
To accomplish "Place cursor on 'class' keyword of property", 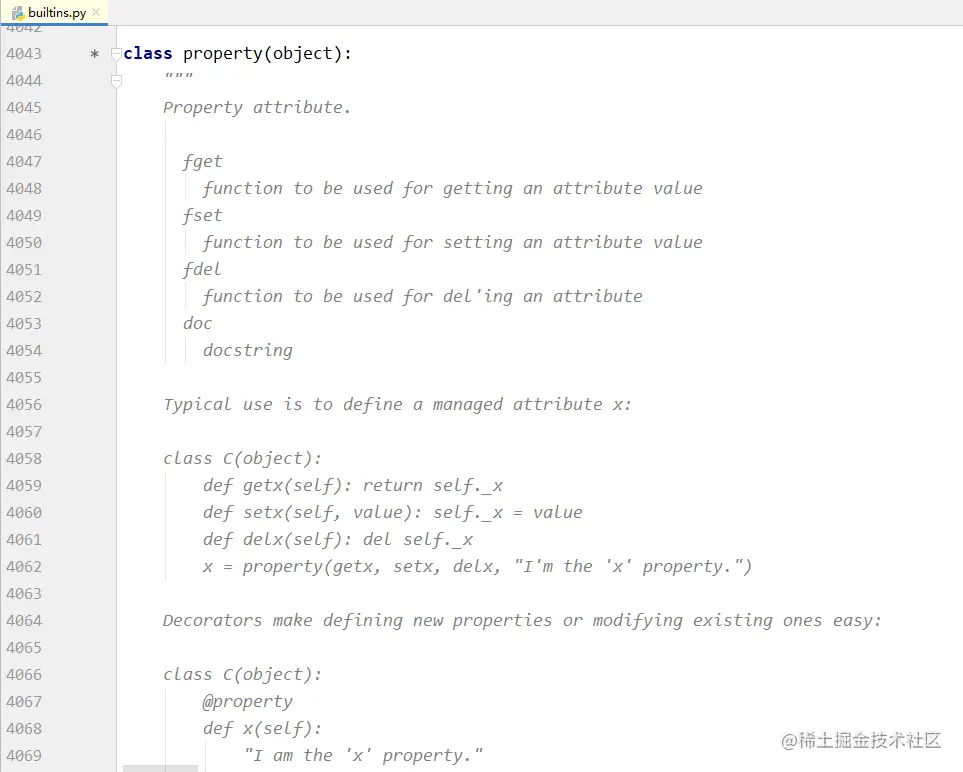I will tap(148, 54).
